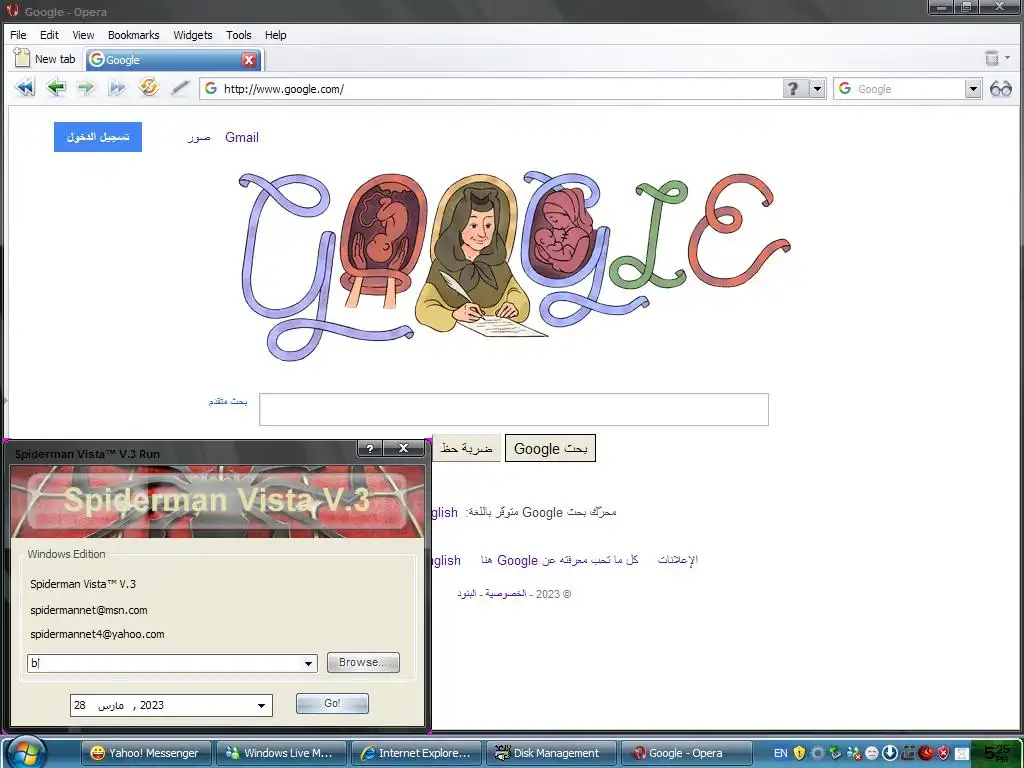Open the closed tabs trash icon
Image resolution: width=1024 pixels, height=768 pixels.
click(x=992, y=58)
